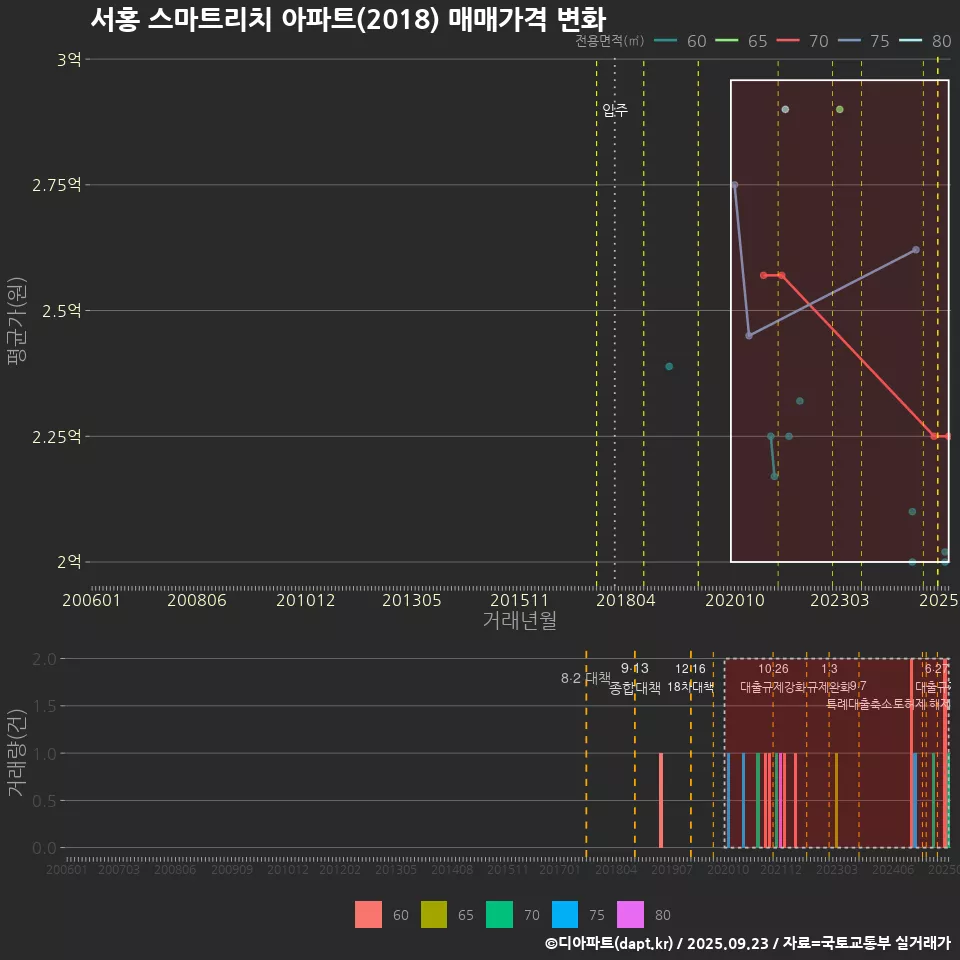
Task: Click the 입주 marker label
Action: coord(615,110)
